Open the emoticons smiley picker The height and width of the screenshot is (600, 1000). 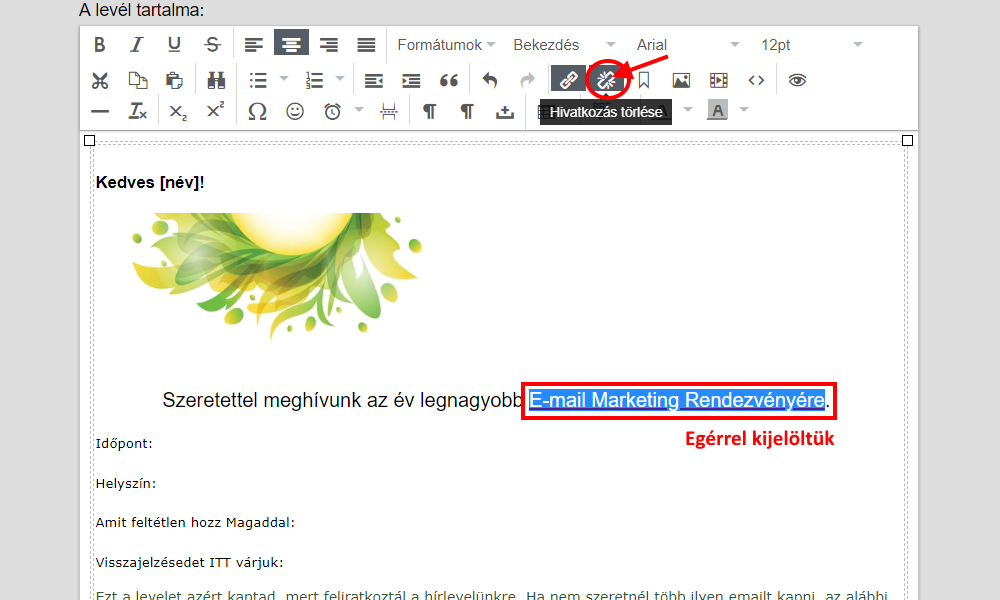[x=295, y=112]
